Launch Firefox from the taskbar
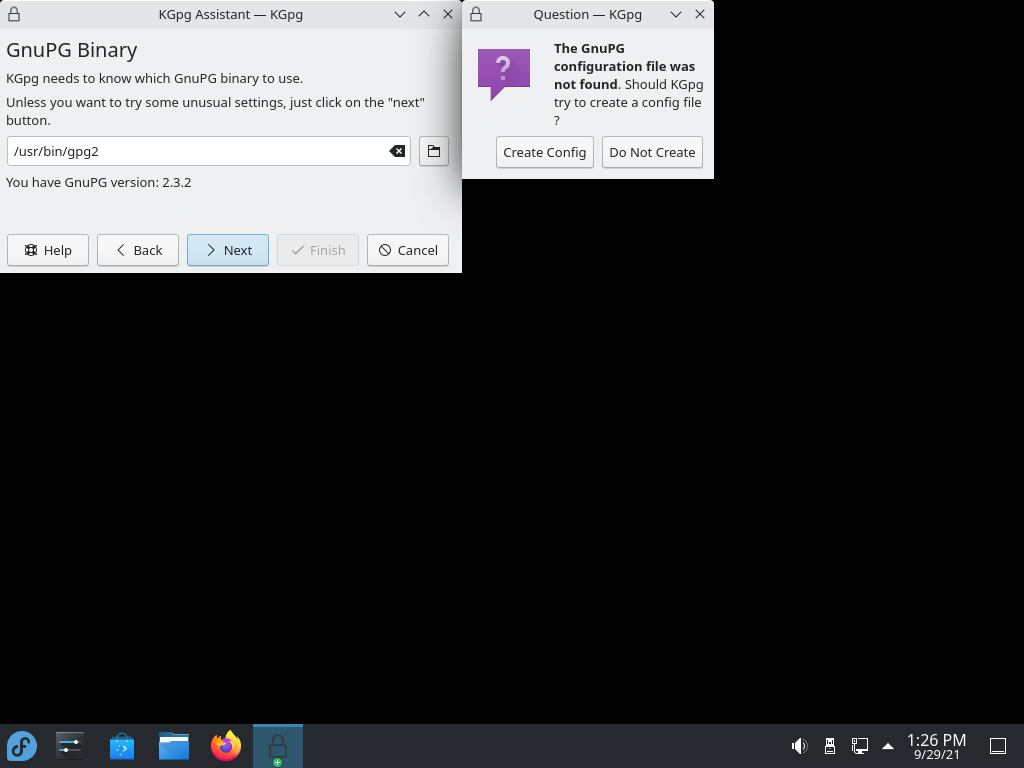Screen dimensions: 1024x768 226,746
